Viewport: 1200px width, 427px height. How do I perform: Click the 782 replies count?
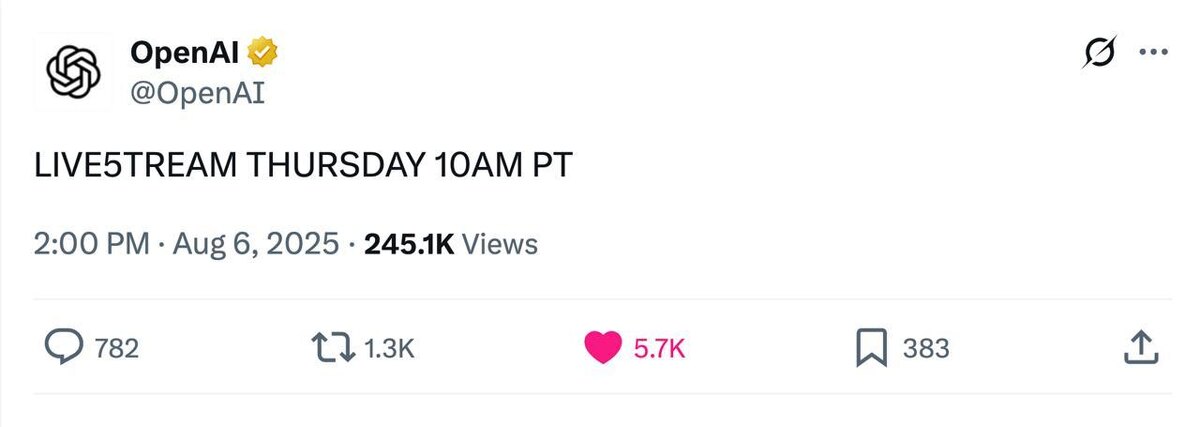(x=116, y=348)
